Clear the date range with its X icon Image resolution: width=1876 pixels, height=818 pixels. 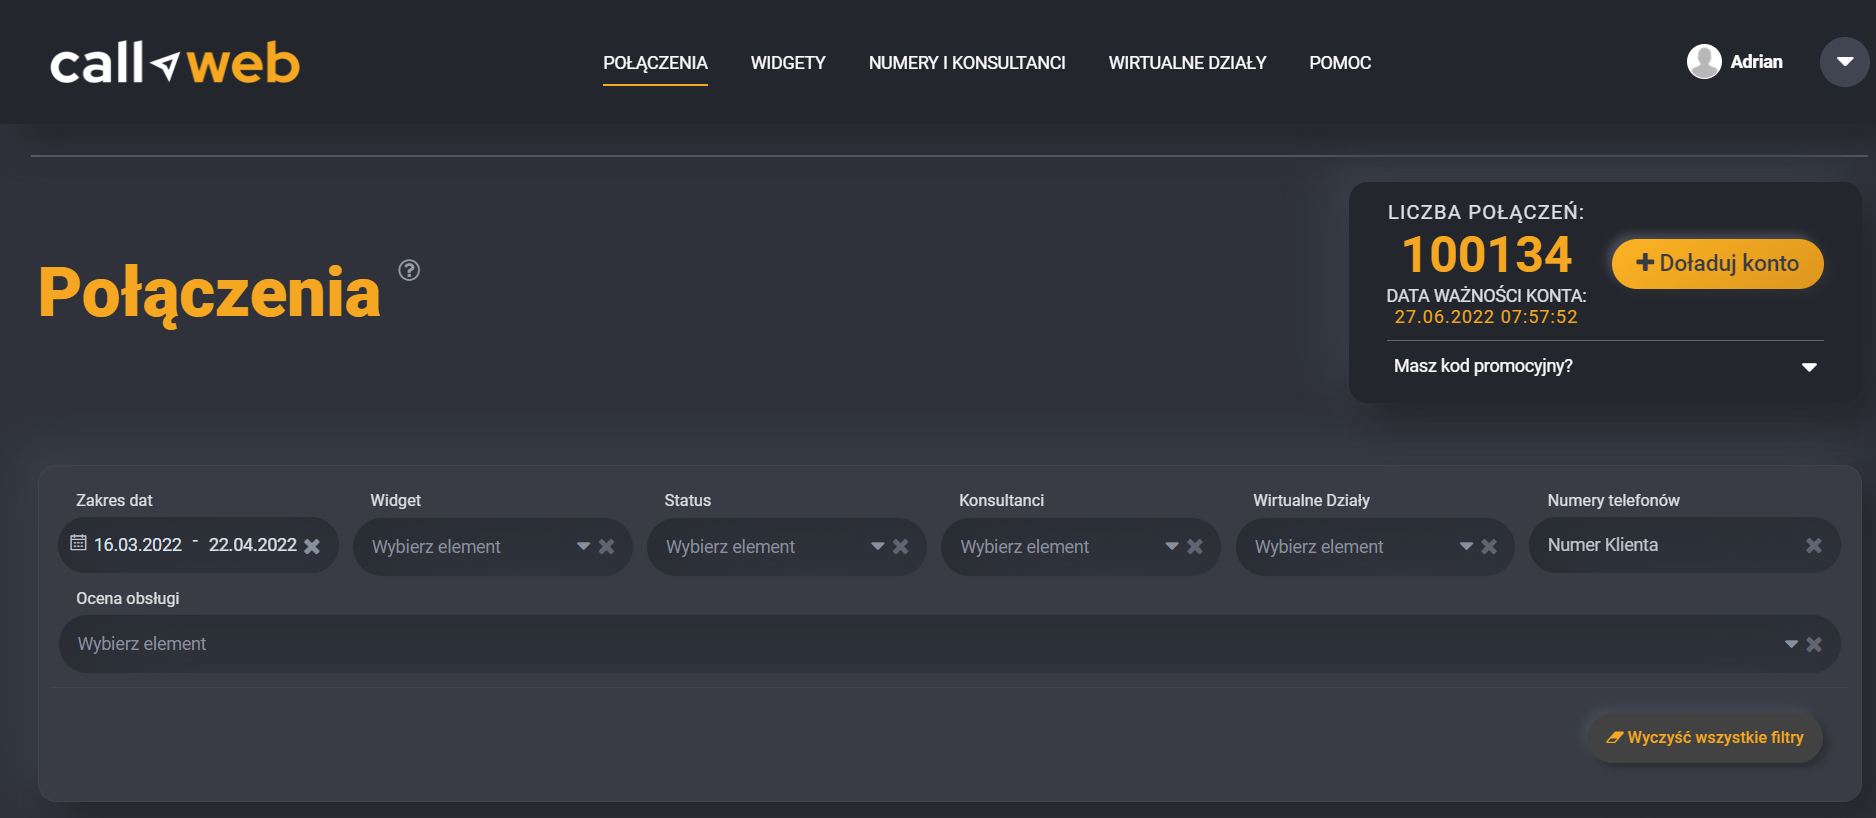coord(312,546)
